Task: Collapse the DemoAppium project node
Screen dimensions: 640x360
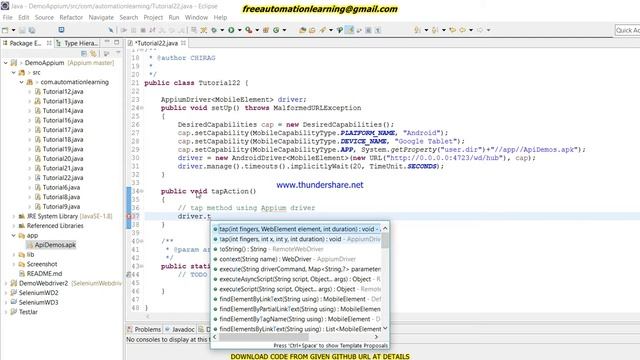Action: pyautogui.click(x=6, y=63)
